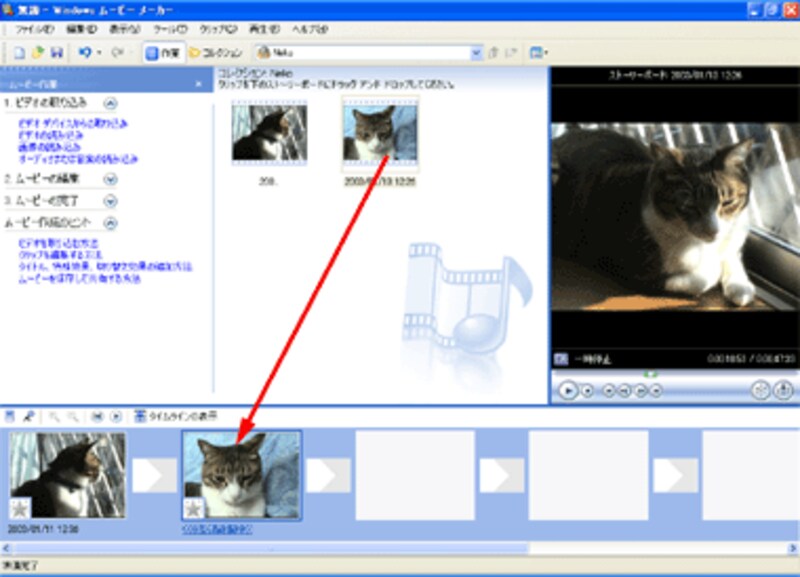This screenshot has height=577, width=800.
Task: Click the Forward button in preview controls
Action: coord(657,391)
